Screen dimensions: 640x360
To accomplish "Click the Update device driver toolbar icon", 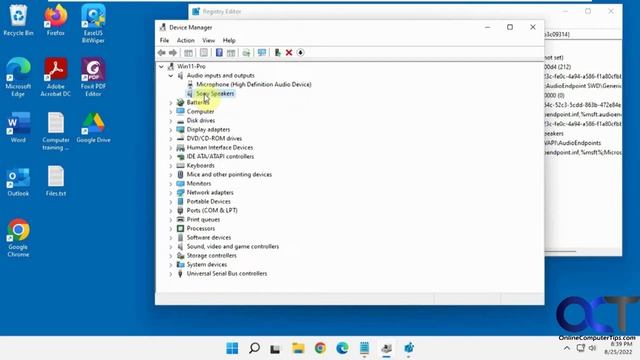I will coord(278,53).
